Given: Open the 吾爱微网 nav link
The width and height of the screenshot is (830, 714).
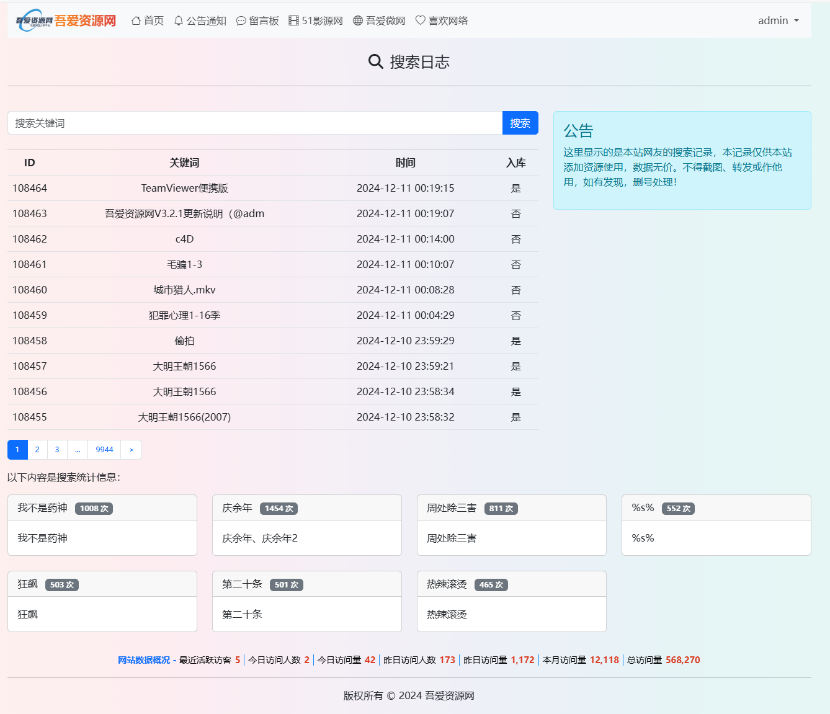Looking at the screenshot, I should pos(379,21).
